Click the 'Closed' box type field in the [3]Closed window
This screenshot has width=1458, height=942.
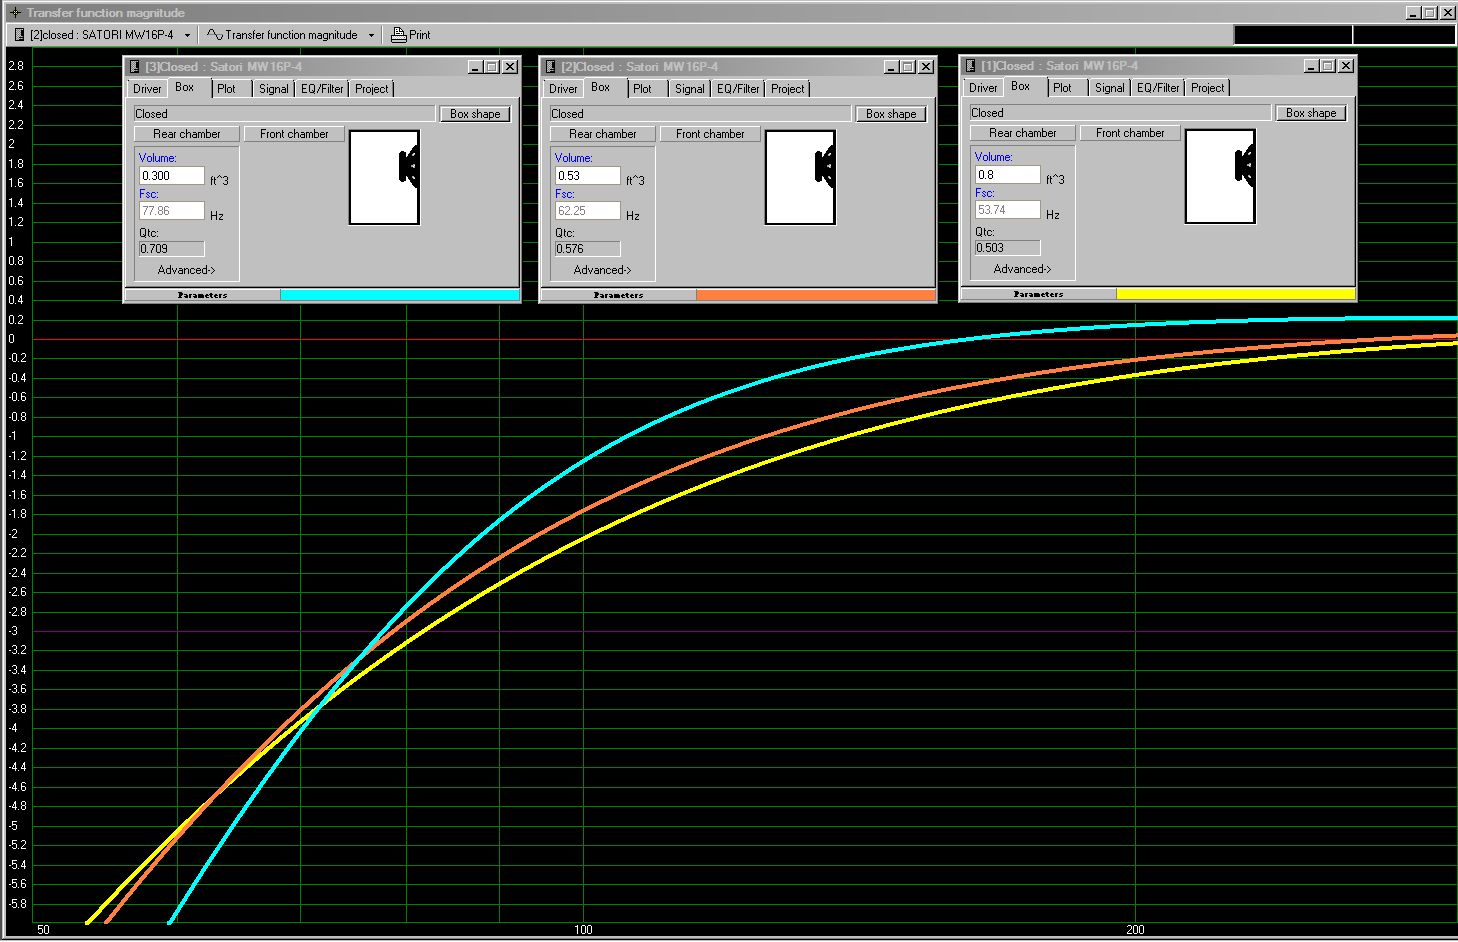(284, 114)
